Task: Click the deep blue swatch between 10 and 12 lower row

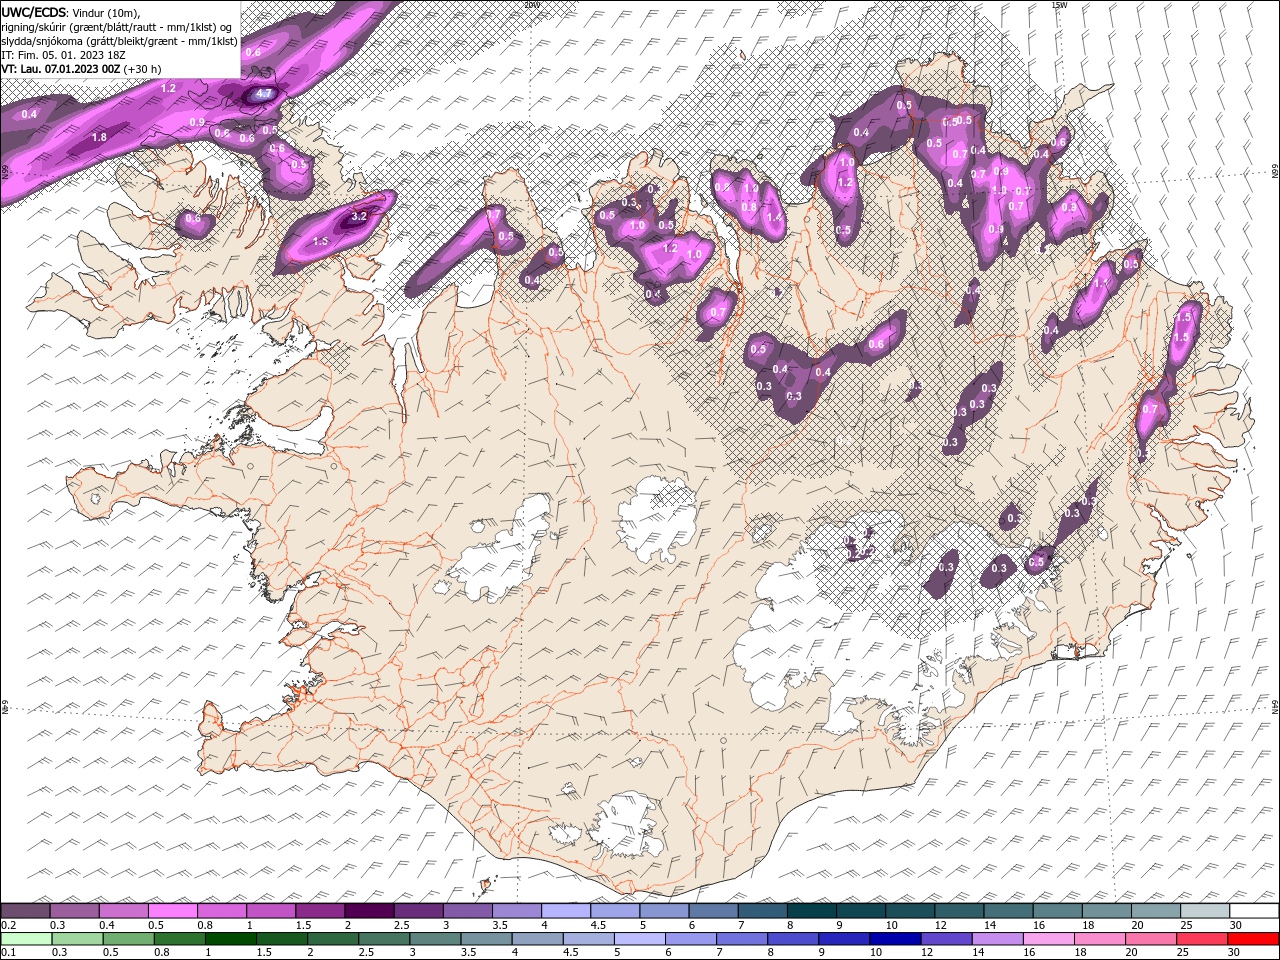Action: click(x=894, y=939)
